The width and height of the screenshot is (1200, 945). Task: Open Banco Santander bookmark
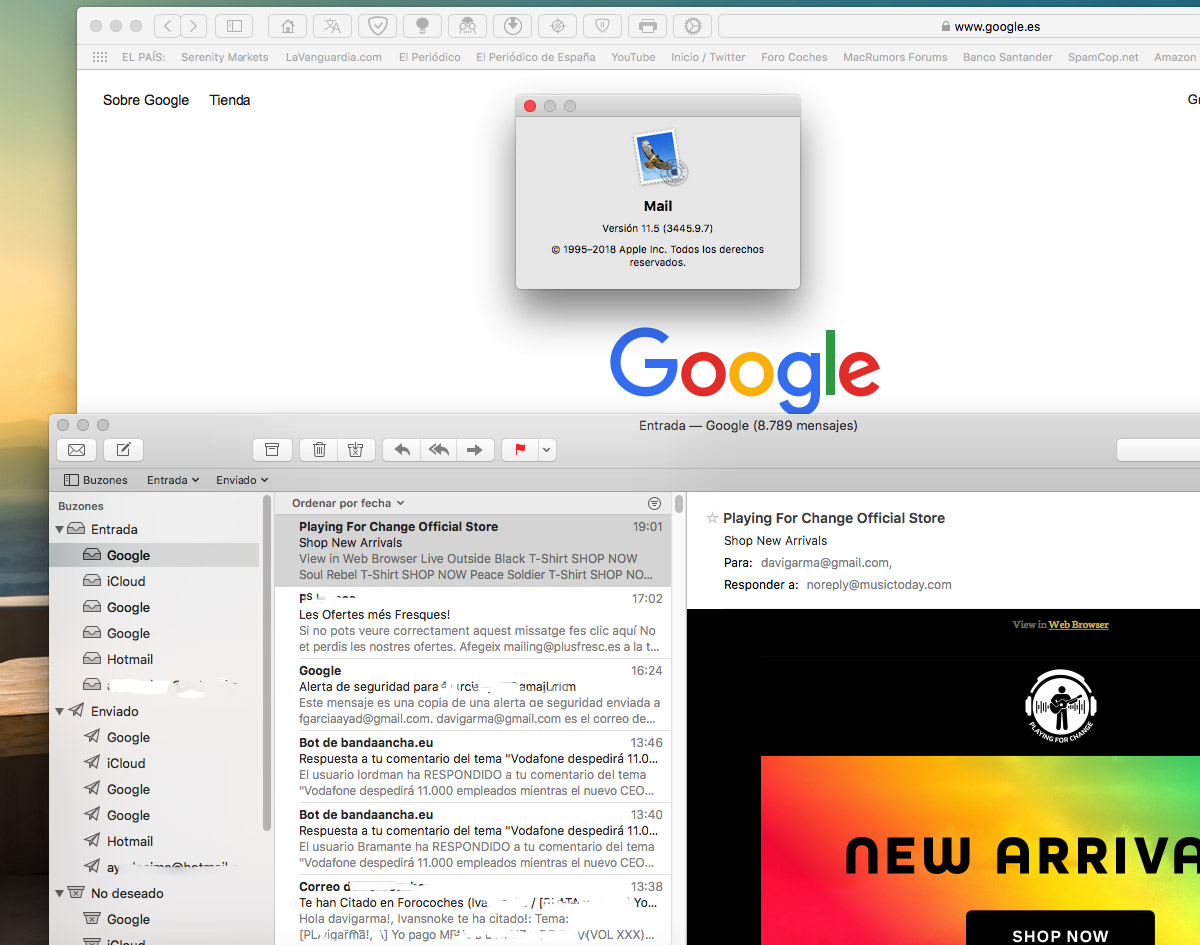(x=1008, y=57)
